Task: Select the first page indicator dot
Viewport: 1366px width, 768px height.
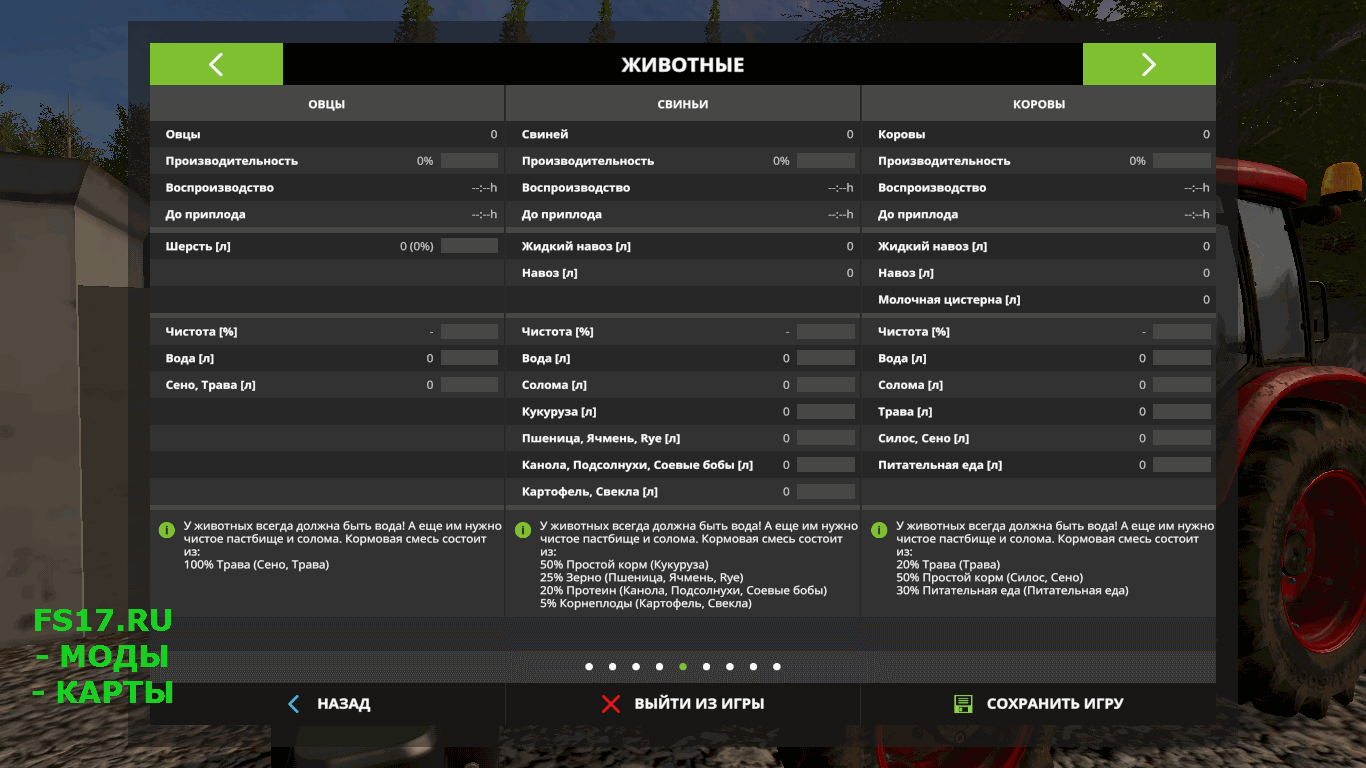Action: [x=589, y=666]
